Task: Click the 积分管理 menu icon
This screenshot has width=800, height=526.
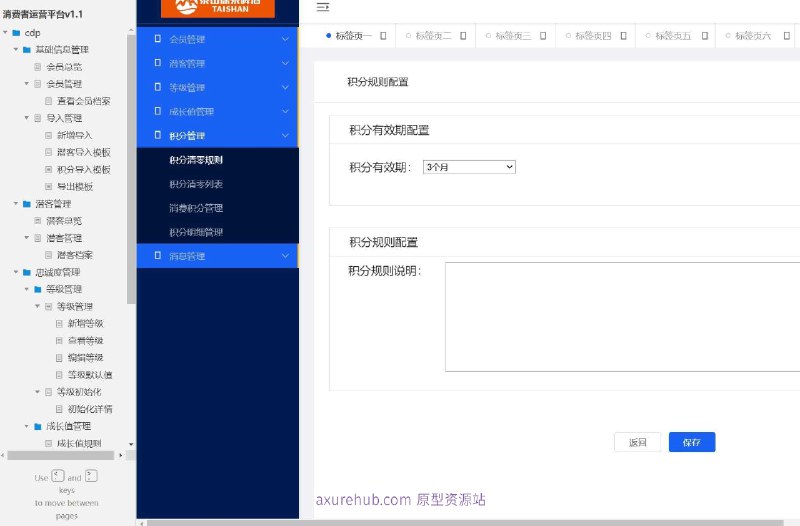Action: 158,135
